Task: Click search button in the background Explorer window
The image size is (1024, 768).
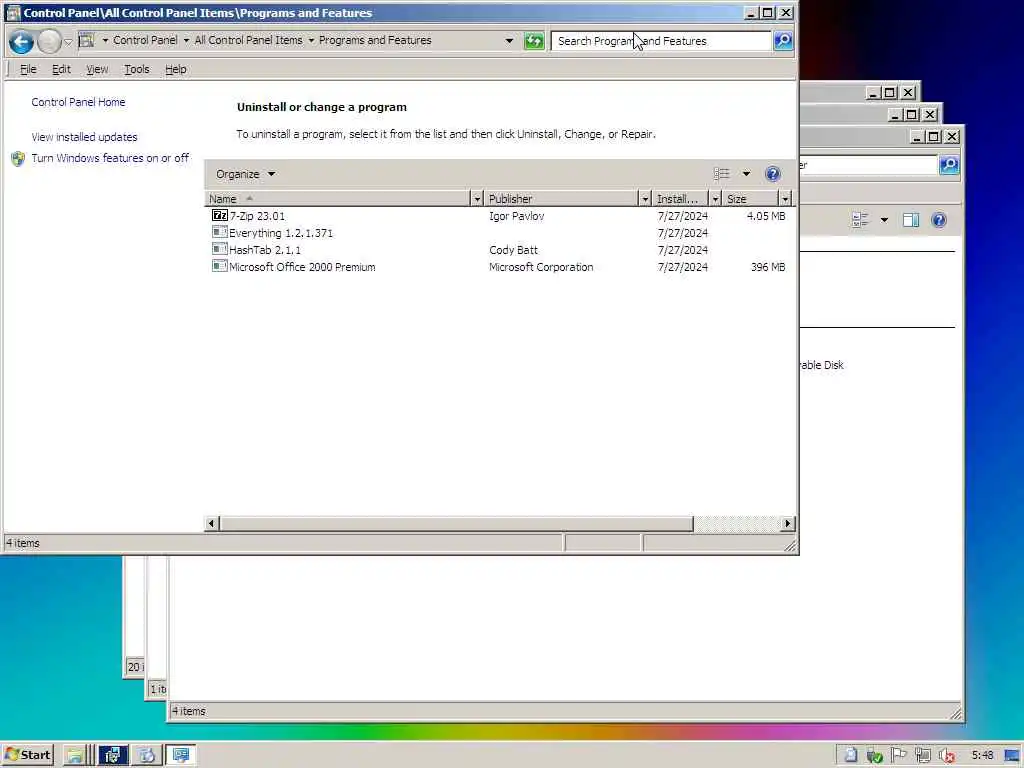Action: [x=949, y=165]
